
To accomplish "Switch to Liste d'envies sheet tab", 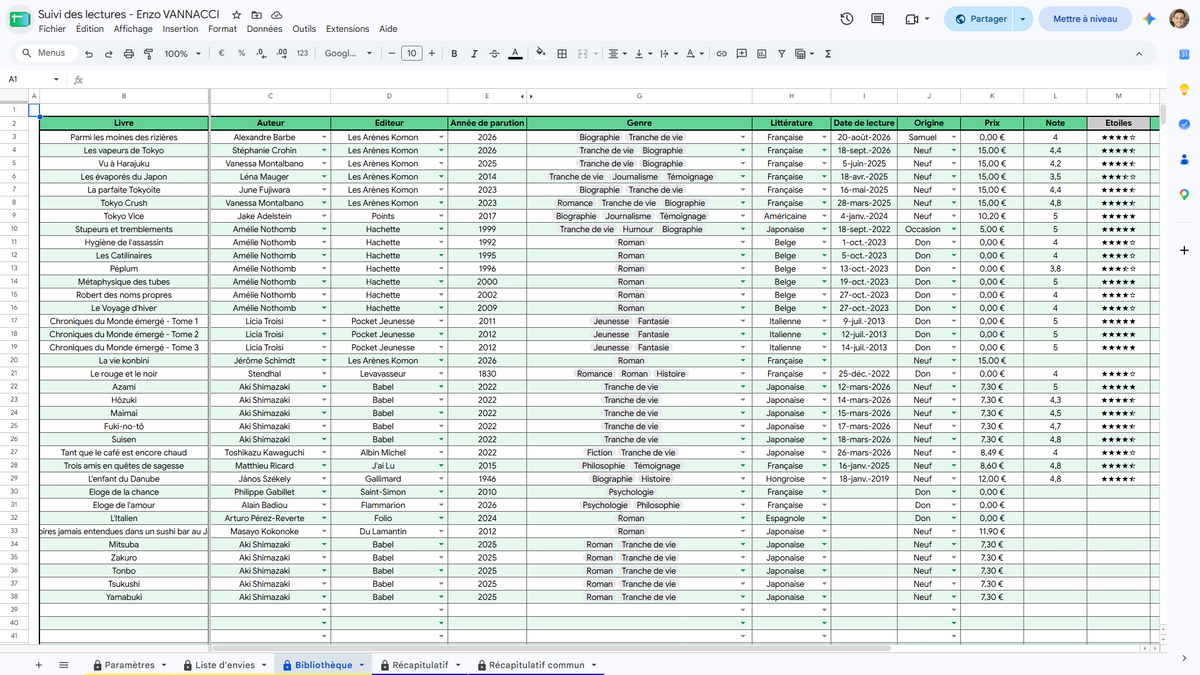I will [225, 665].
